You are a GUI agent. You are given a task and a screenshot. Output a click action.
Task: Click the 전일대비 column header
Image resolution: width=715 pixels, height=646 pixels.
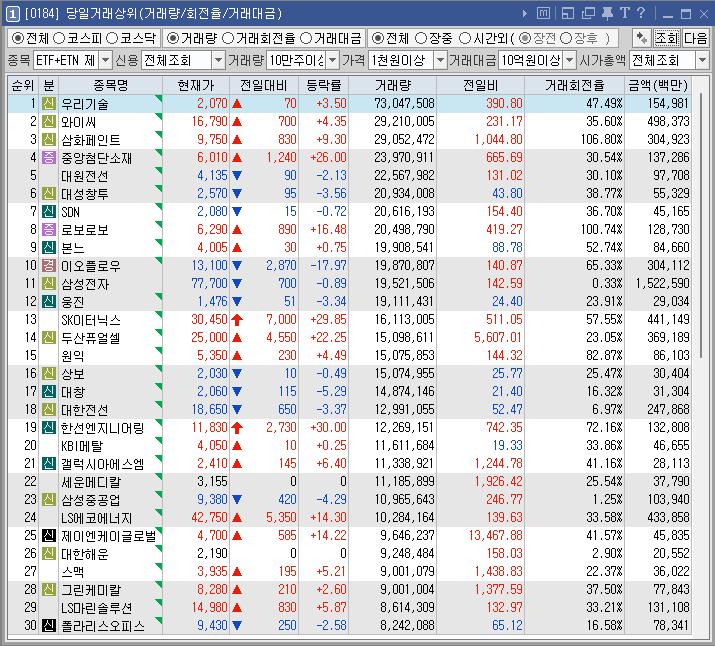tap(264, 85)
